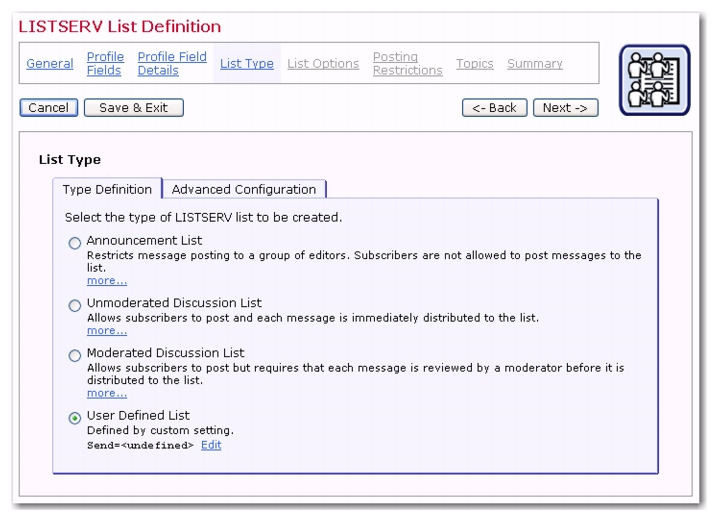Click the 'Unmoderated Discussion List' label text
This screenshot has width=718, height=520.
pyautogui.click(x=174, y=303)
